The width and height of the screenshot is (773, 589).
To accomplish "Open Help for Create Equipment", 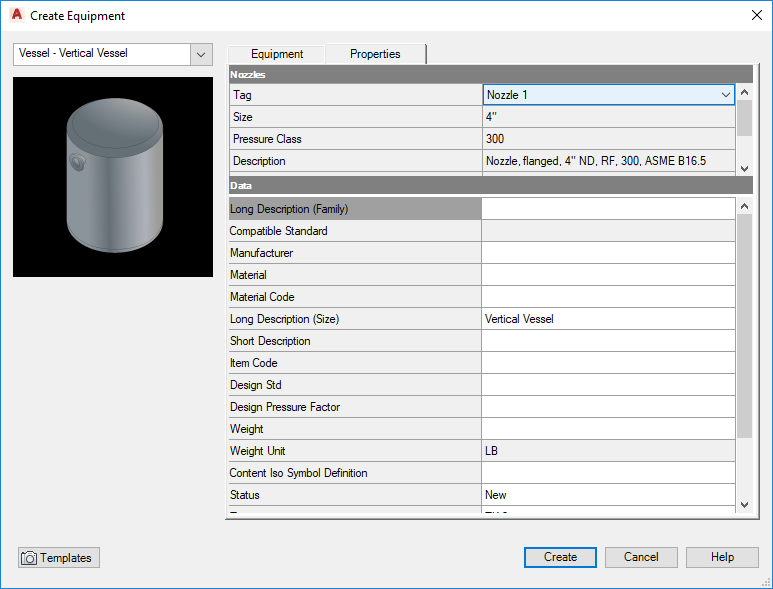I will tap(722, 557).
